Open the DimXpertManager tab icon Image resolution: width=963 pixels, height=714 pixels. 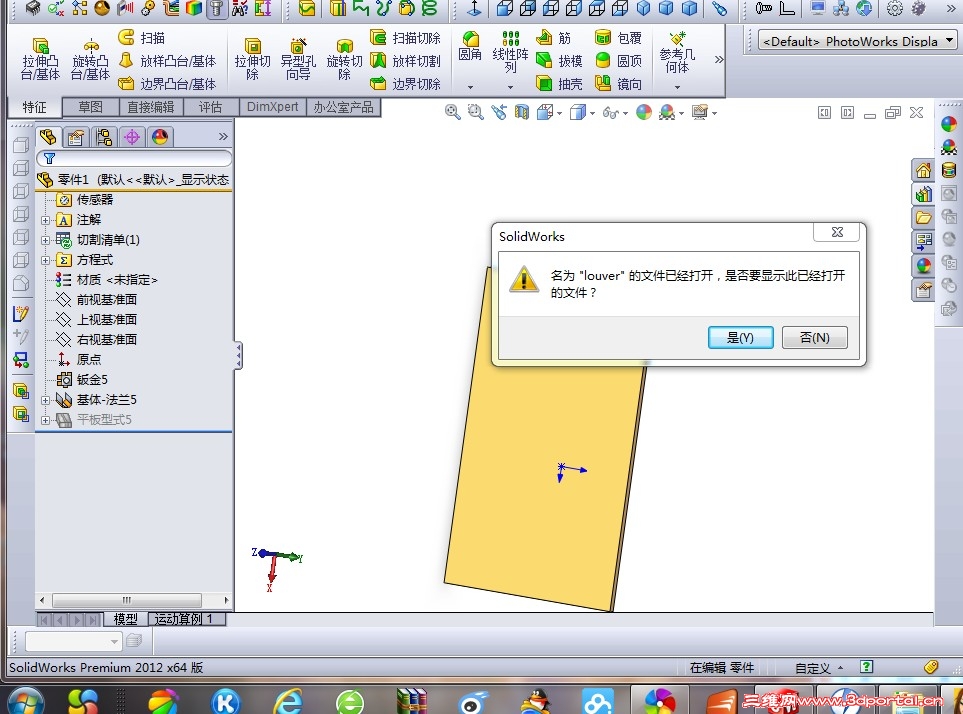click(132, 137)
